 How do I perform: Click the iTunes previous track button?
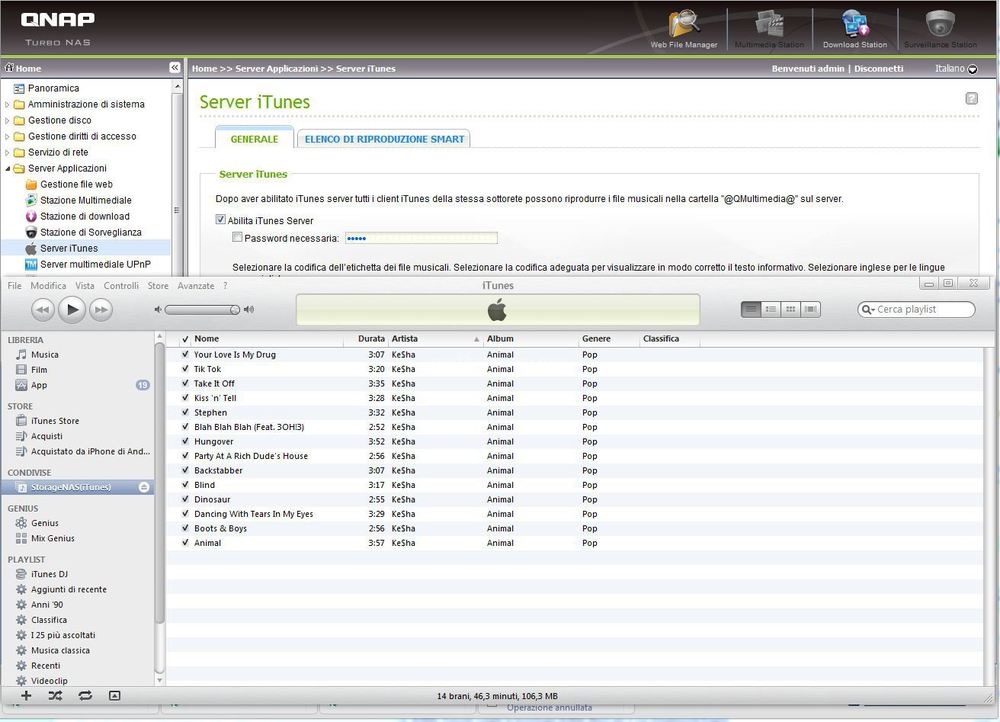coord(43,310)
